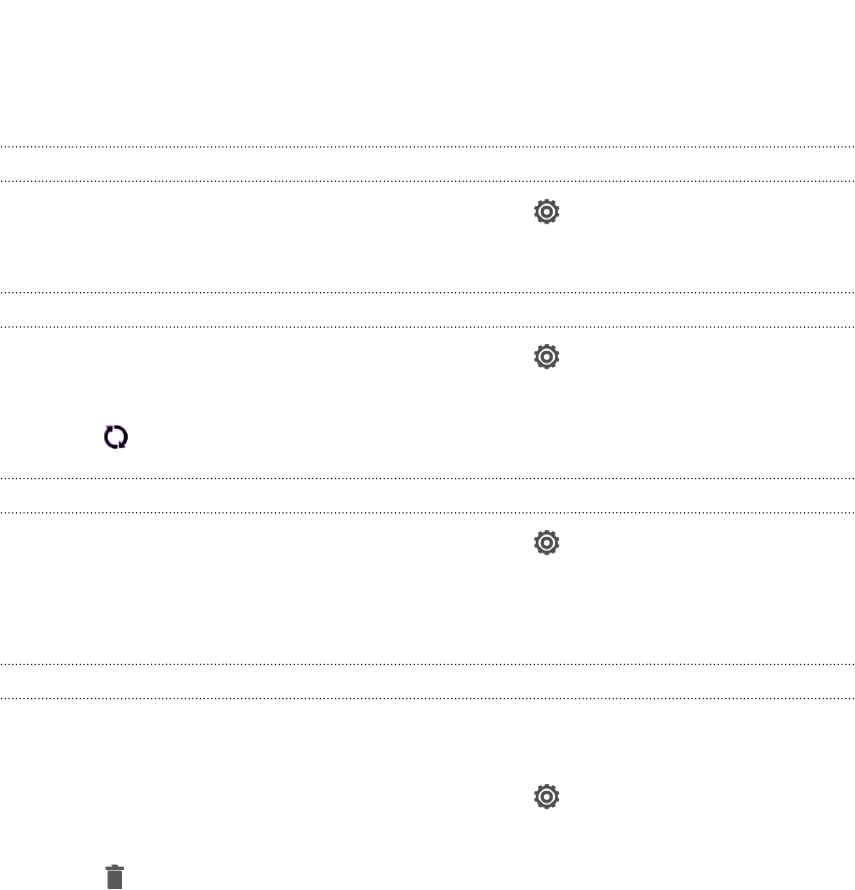The height and width of the screenshot is (890, 855).
Task: Select the gear icon in the section below the sync icon
Action: [546, 543]
